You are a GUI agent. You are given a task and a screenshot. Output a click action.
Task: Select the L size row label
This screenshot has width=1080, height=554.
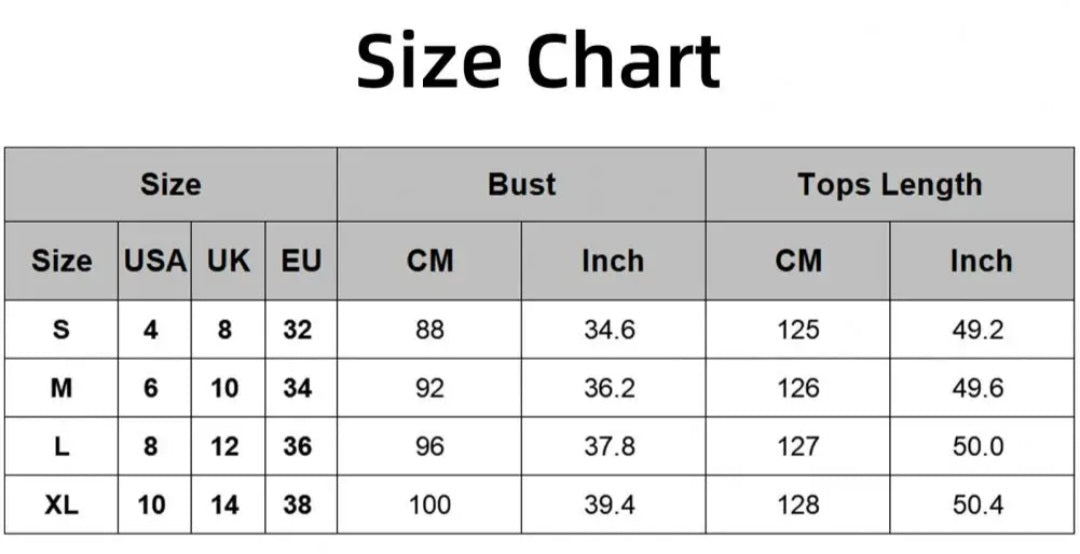pos(61,447)
